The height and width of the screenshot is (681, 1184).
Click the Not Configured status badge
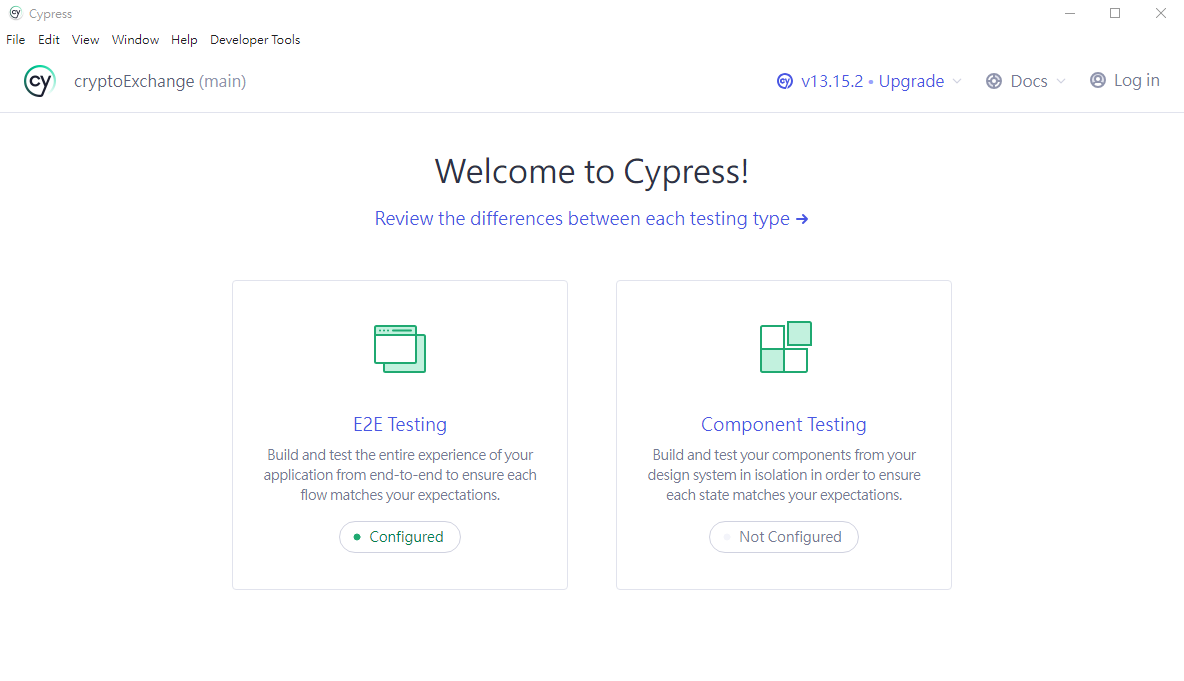point(784,537)
